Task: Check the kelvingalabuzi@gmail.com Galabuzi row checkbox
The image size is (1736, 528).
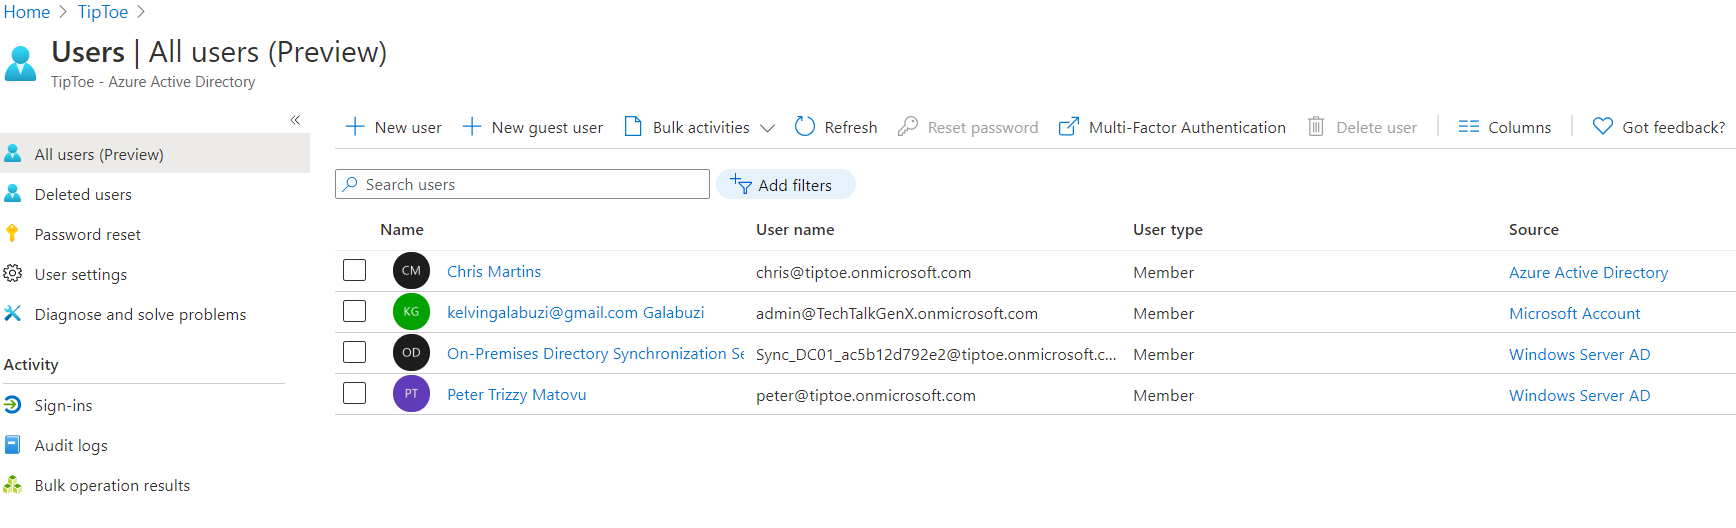Action: 354,311
